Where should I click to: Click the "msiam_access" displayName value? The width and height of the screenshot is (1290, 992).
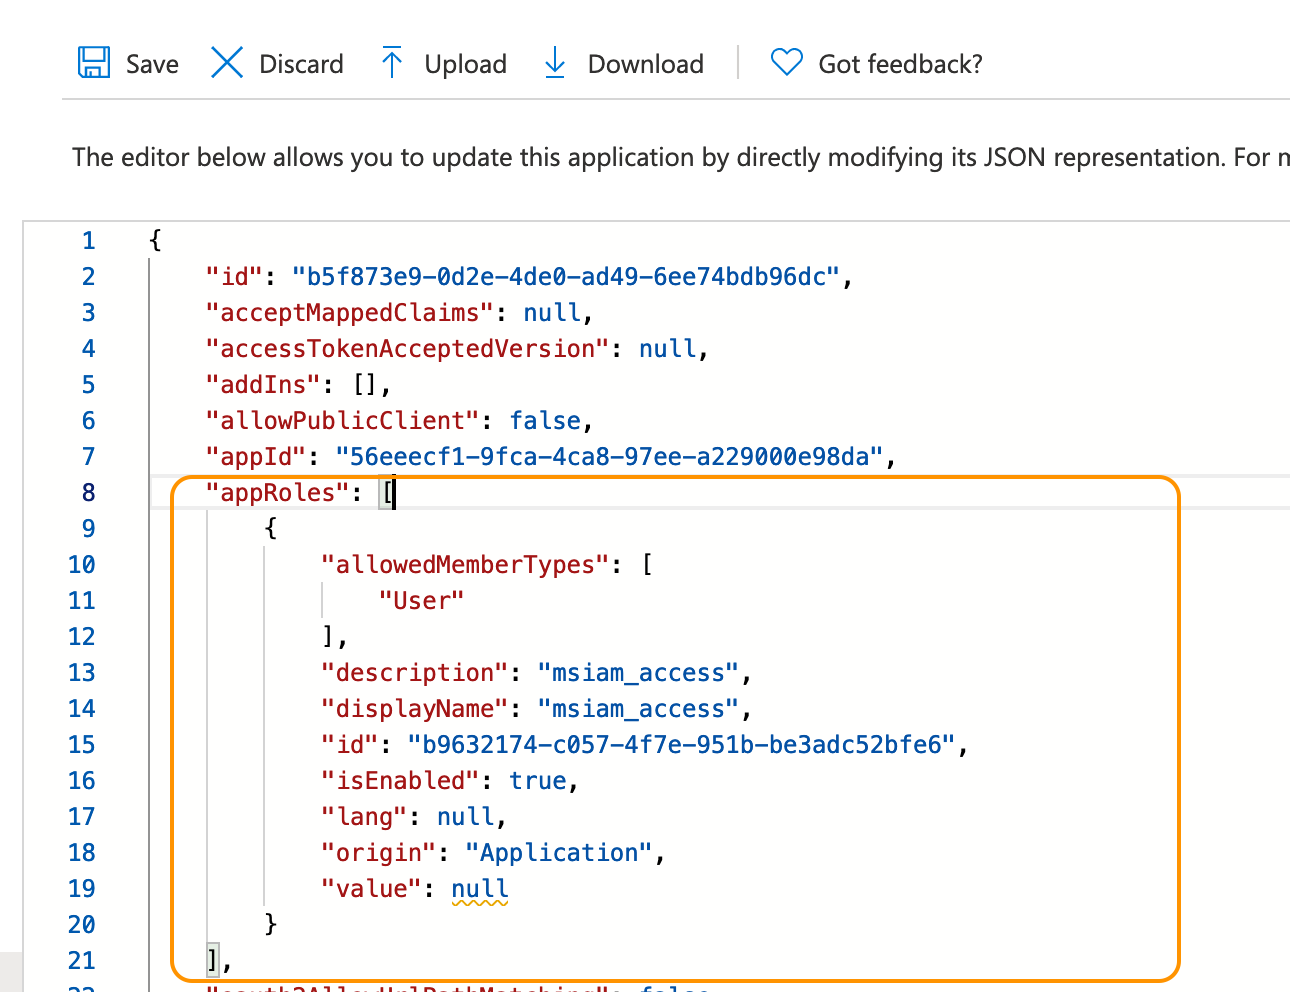click(638, 709)
